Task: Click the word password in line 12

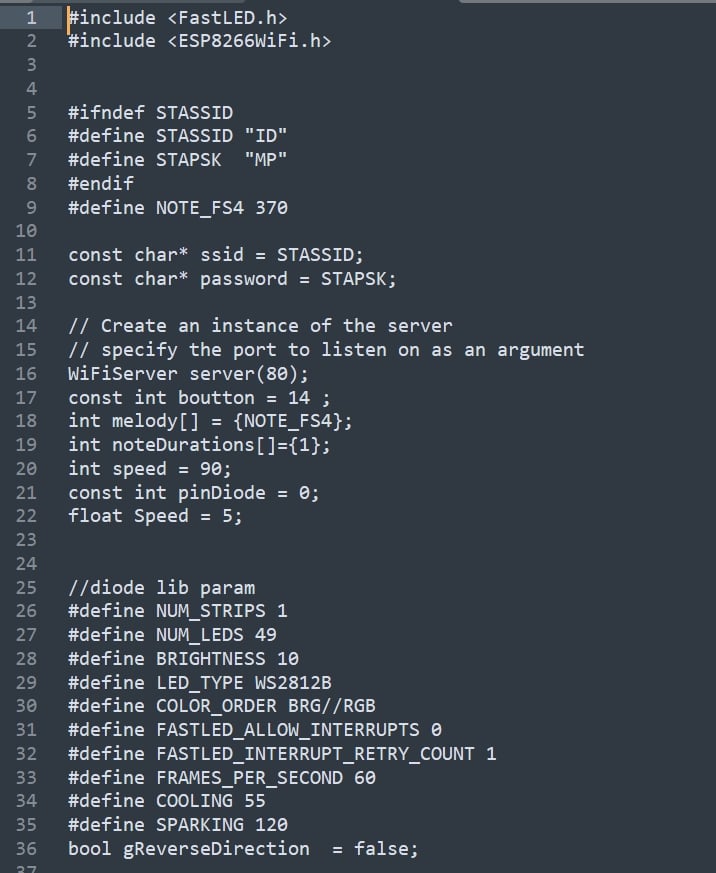Action: pos(244,279)
